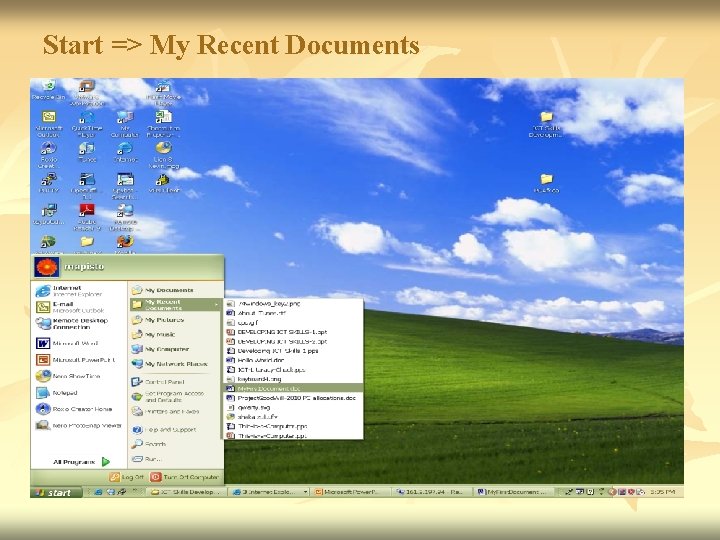Open the Run... command in the Start menu
720x540 pixels.
pos(175,459)
